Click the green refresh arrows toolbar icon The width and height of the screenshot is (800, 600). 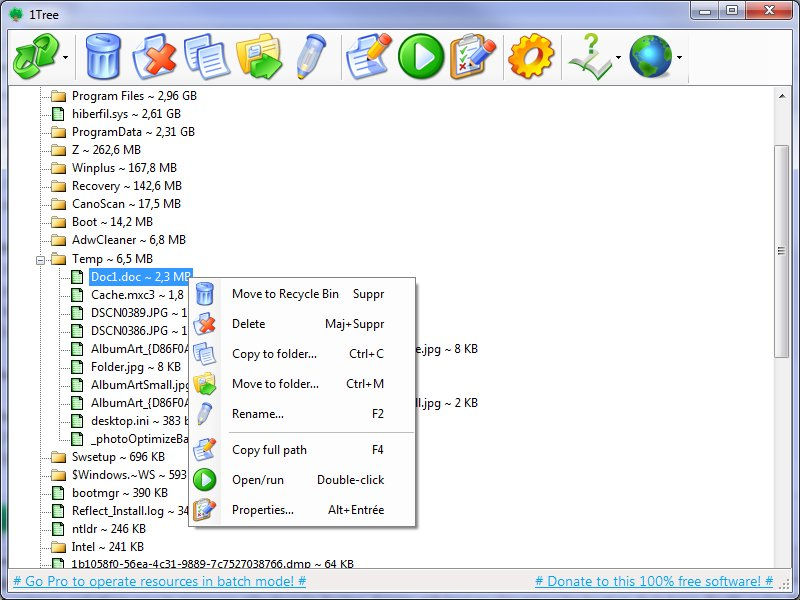(35, 57)
